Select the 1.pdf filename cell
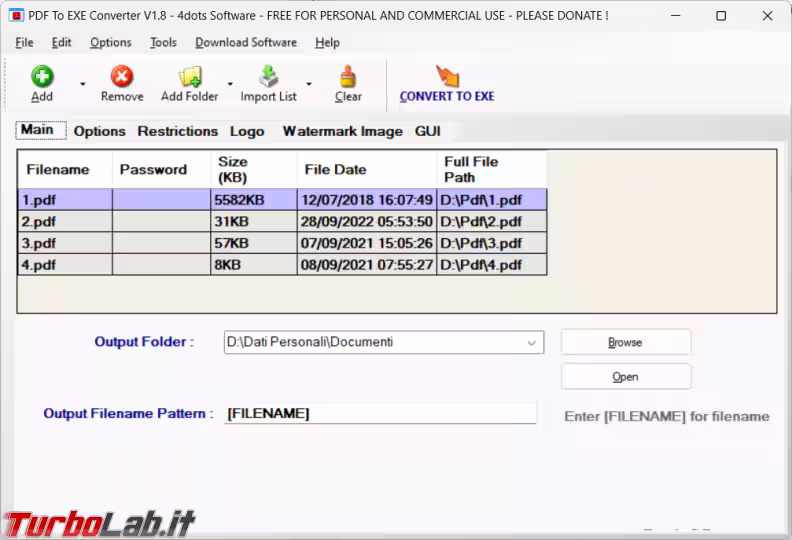Image resolution: width=792 pixels, height=540 pixels. tap(65, 200)
